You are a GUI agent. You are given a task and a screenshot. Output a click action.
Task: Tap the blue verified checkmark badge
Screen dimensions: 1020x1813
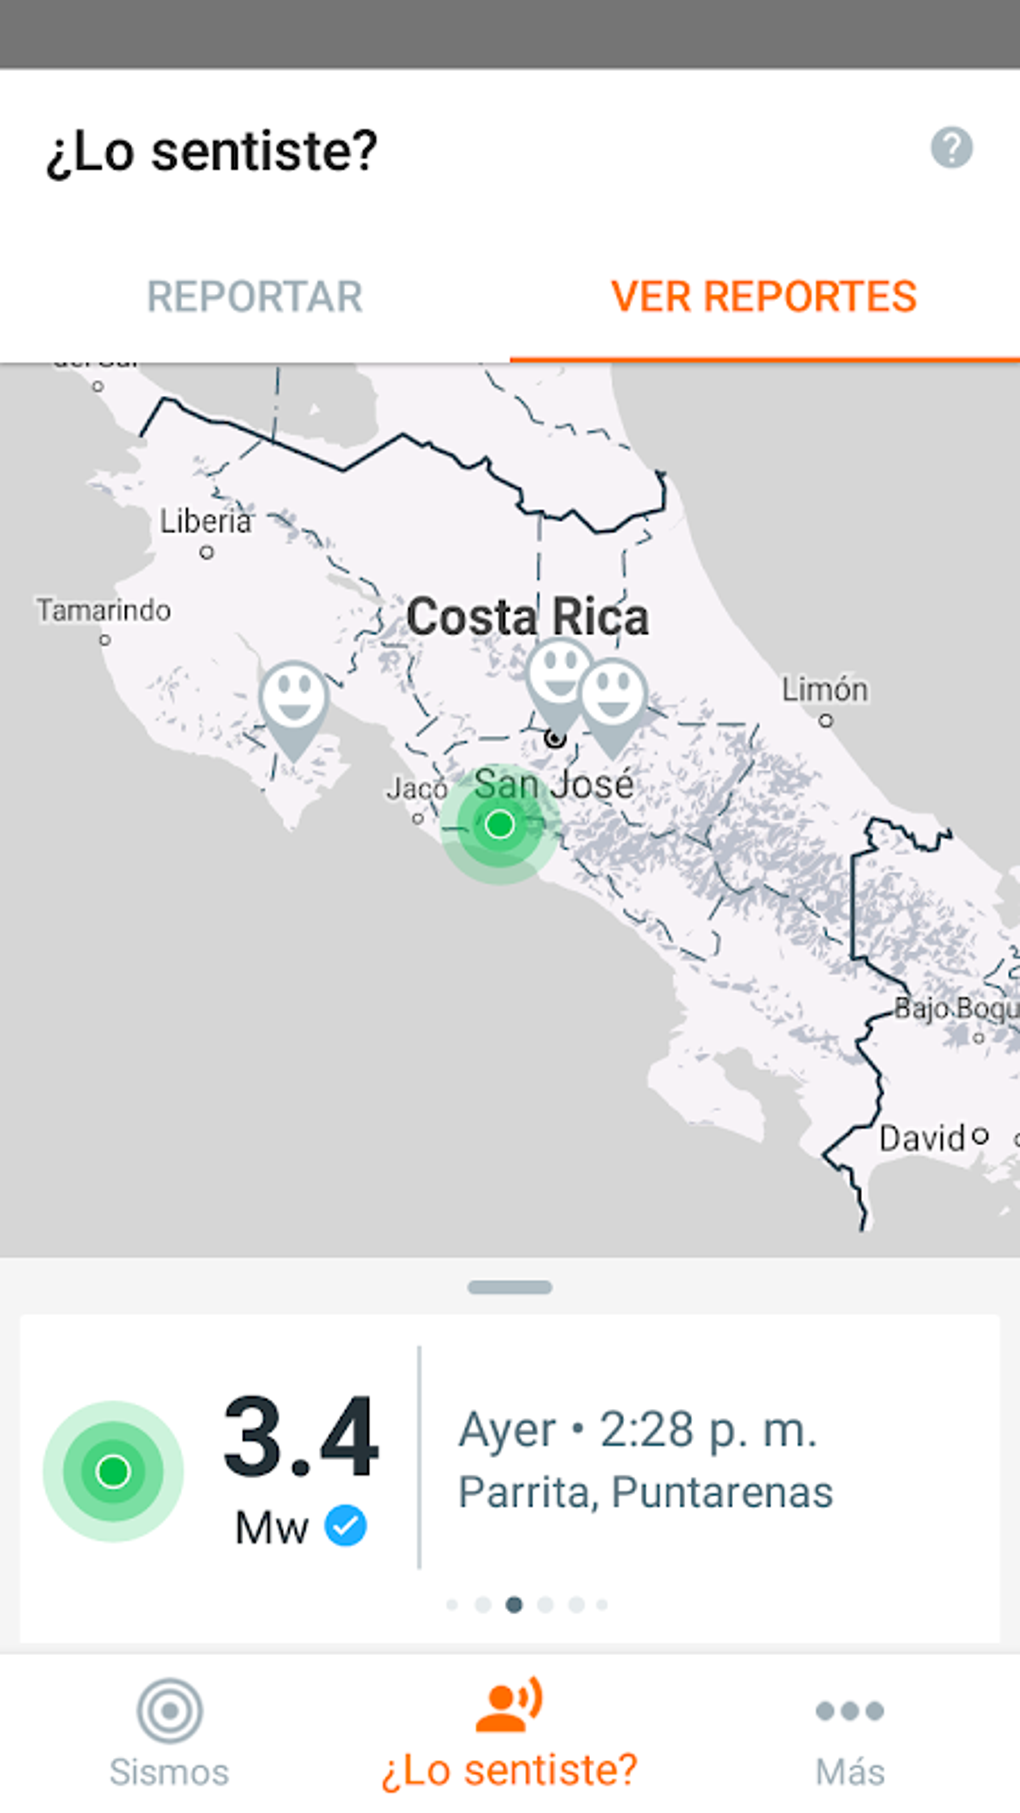click(346, 1526)
